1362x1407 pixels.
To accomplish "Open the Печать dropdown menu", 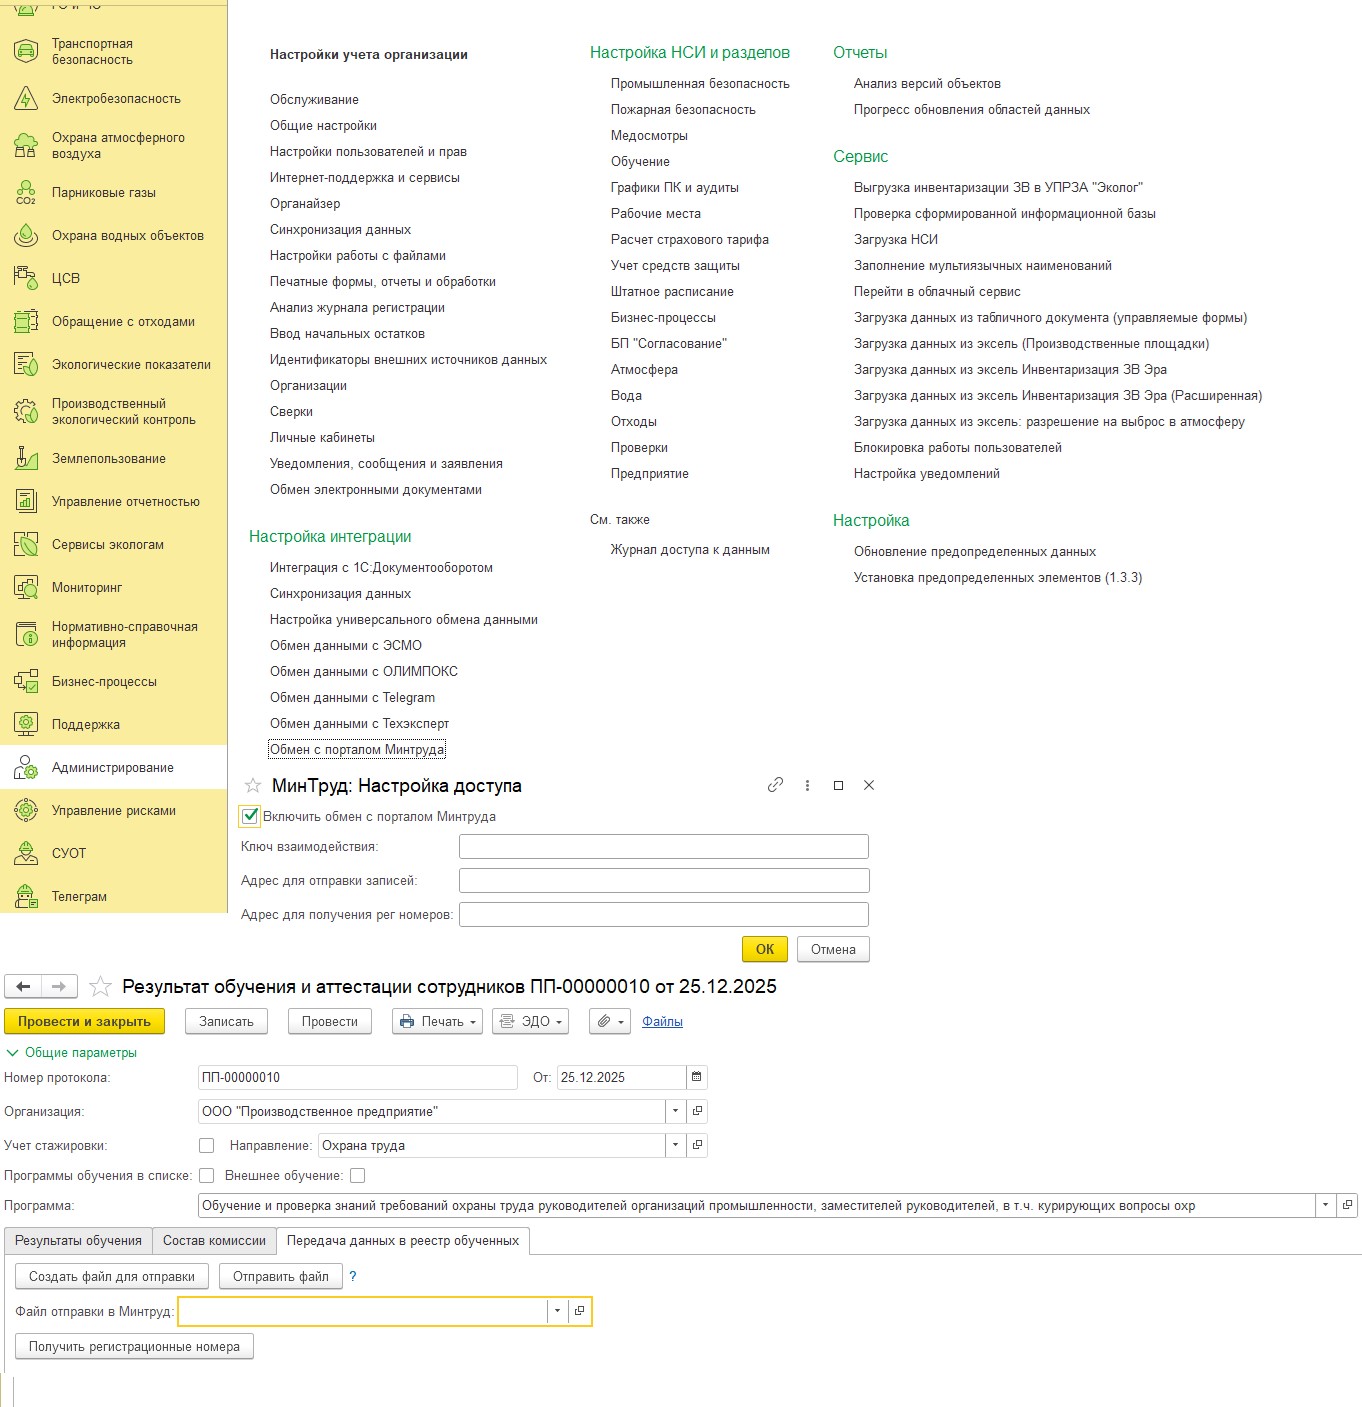I will (x=437, y=1021).
